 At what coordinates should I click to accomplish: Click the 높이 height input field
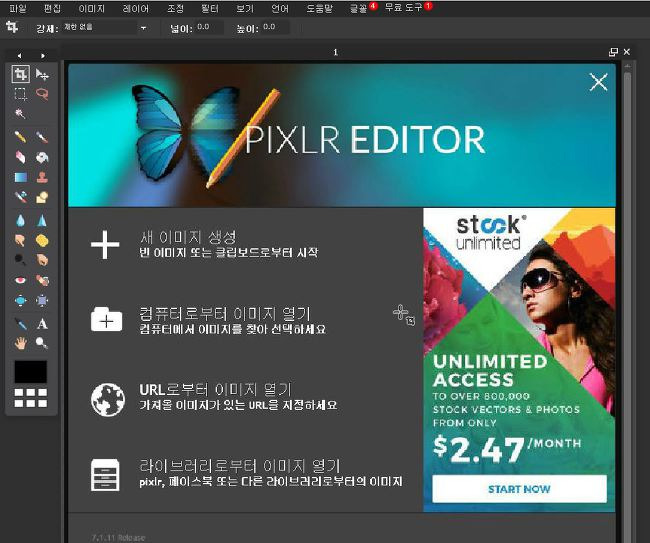276,28
